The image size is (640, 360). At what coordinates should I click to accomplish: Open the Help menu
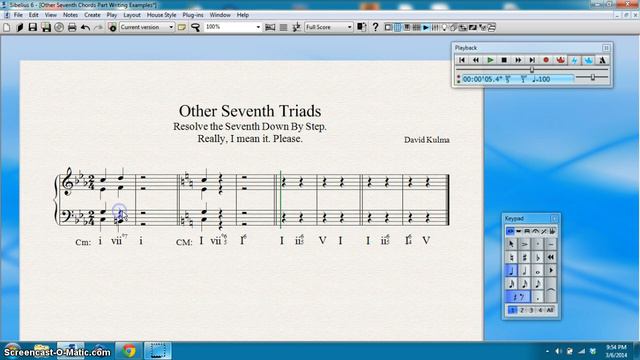[x=243, y=15]
